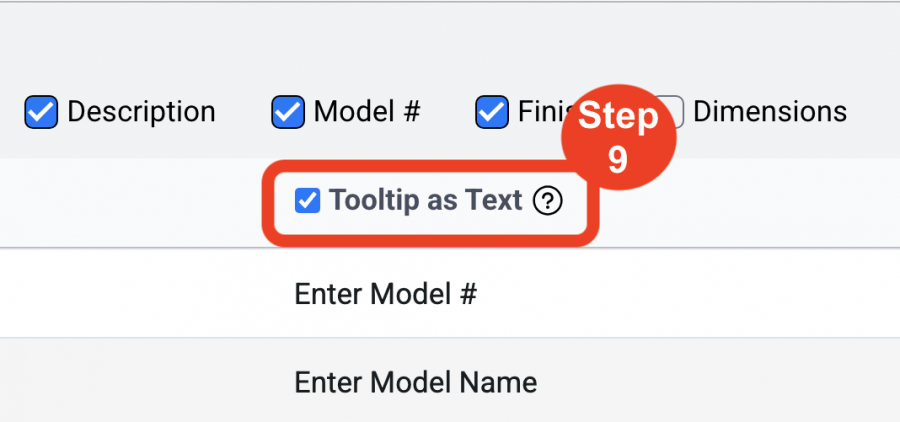Toggle the Model # checkbox off
Screen dimensions: 900x422
coord(288,112)
